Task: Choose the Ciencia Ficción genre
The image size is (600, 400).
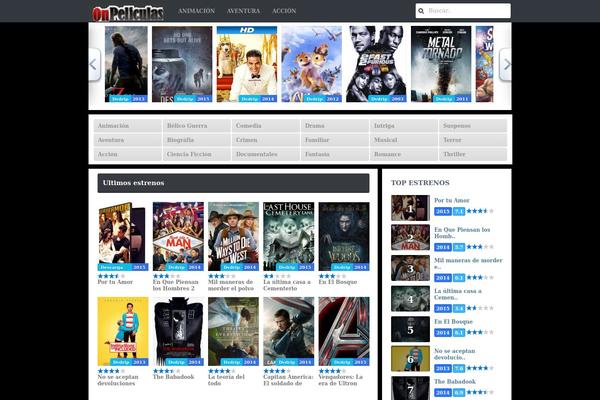Action: click(x=197, y=154)
